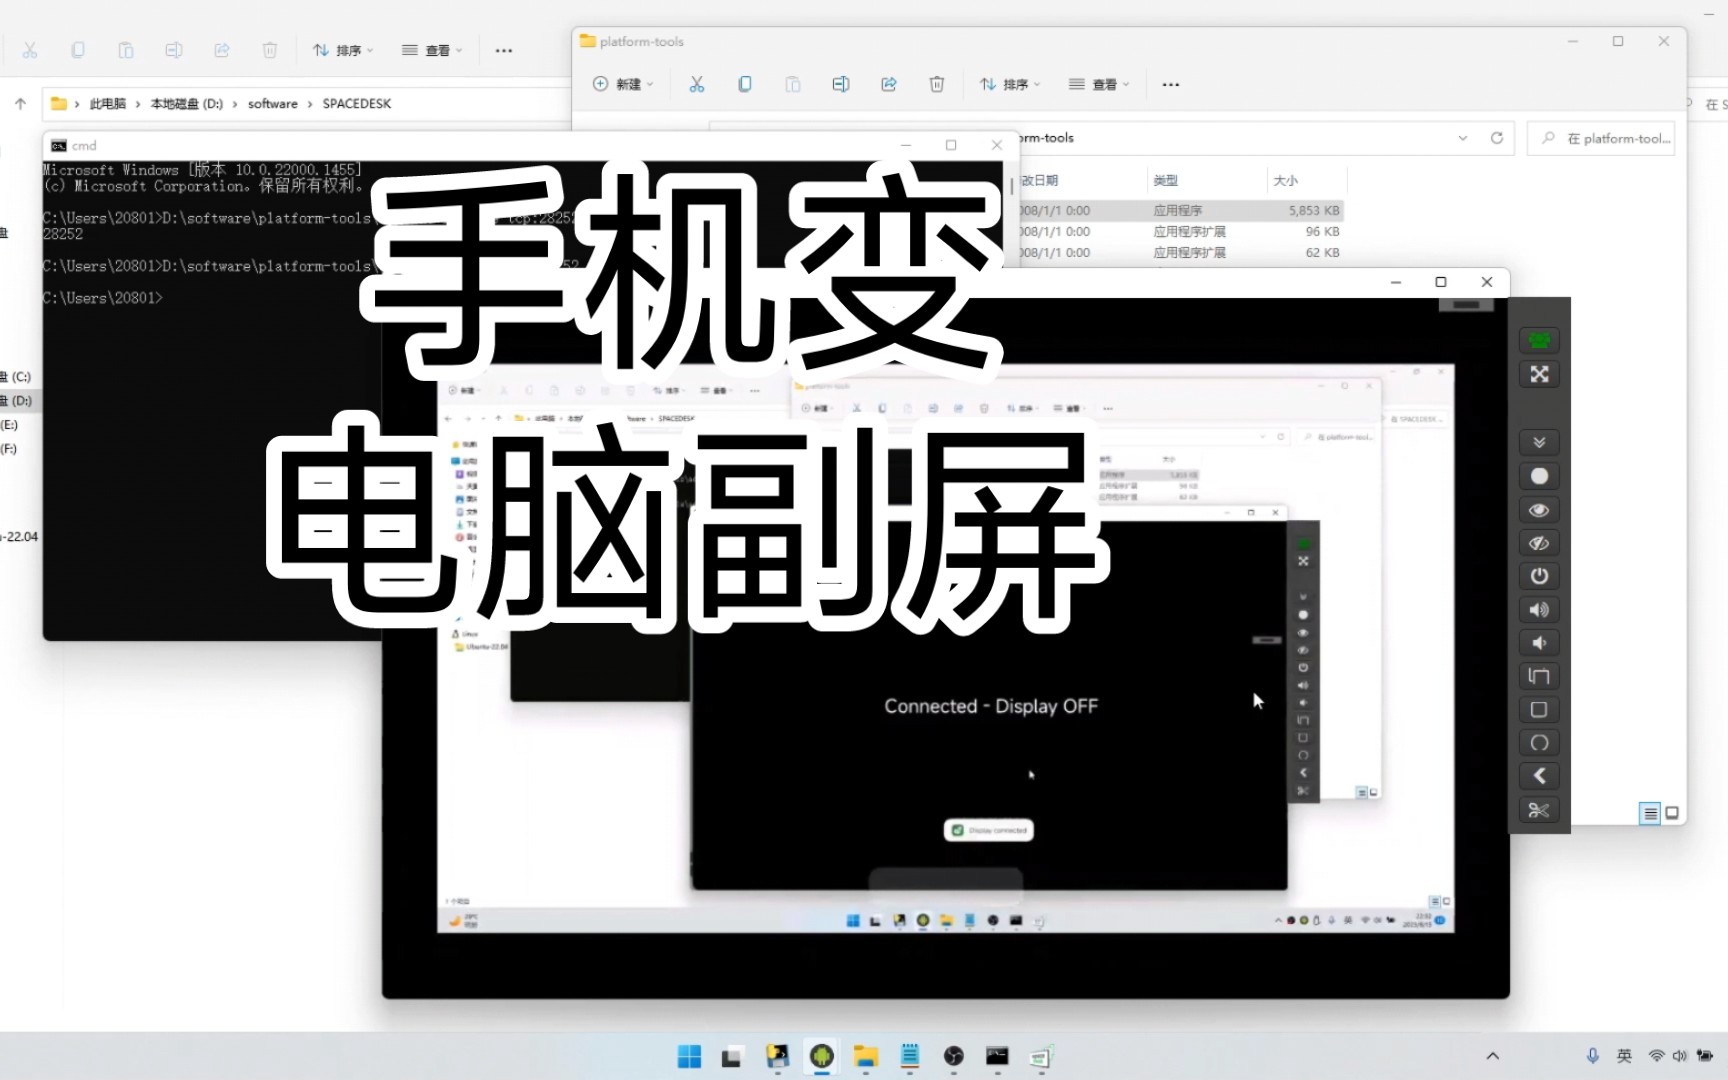
Task: Click the delete trash icon in the platform-tools toolbar
Action: (x=937, y=84)
